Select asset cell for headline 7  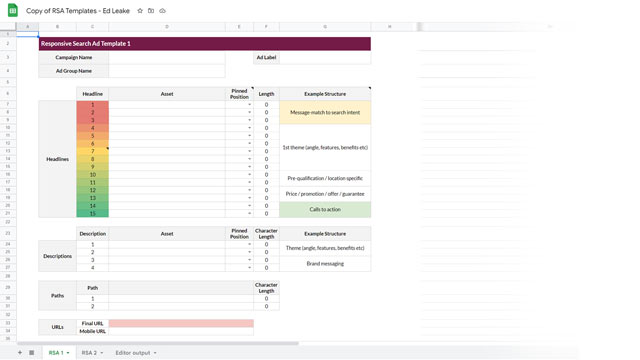click(x=167, y=151)
